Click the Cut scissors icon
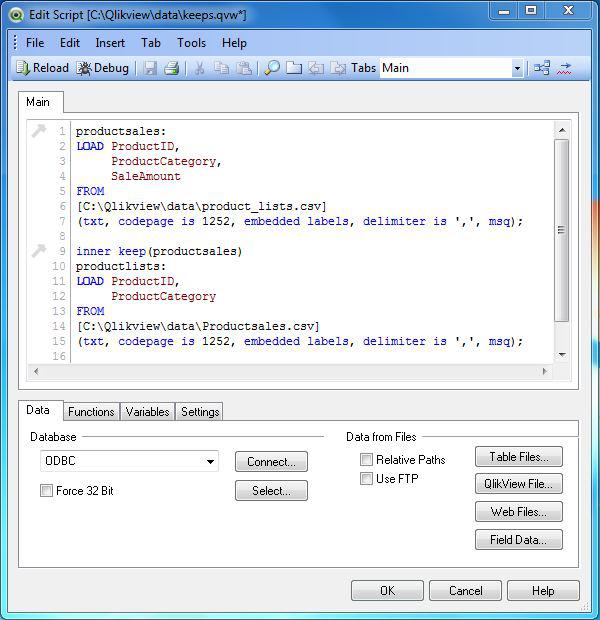 (200, 68)
